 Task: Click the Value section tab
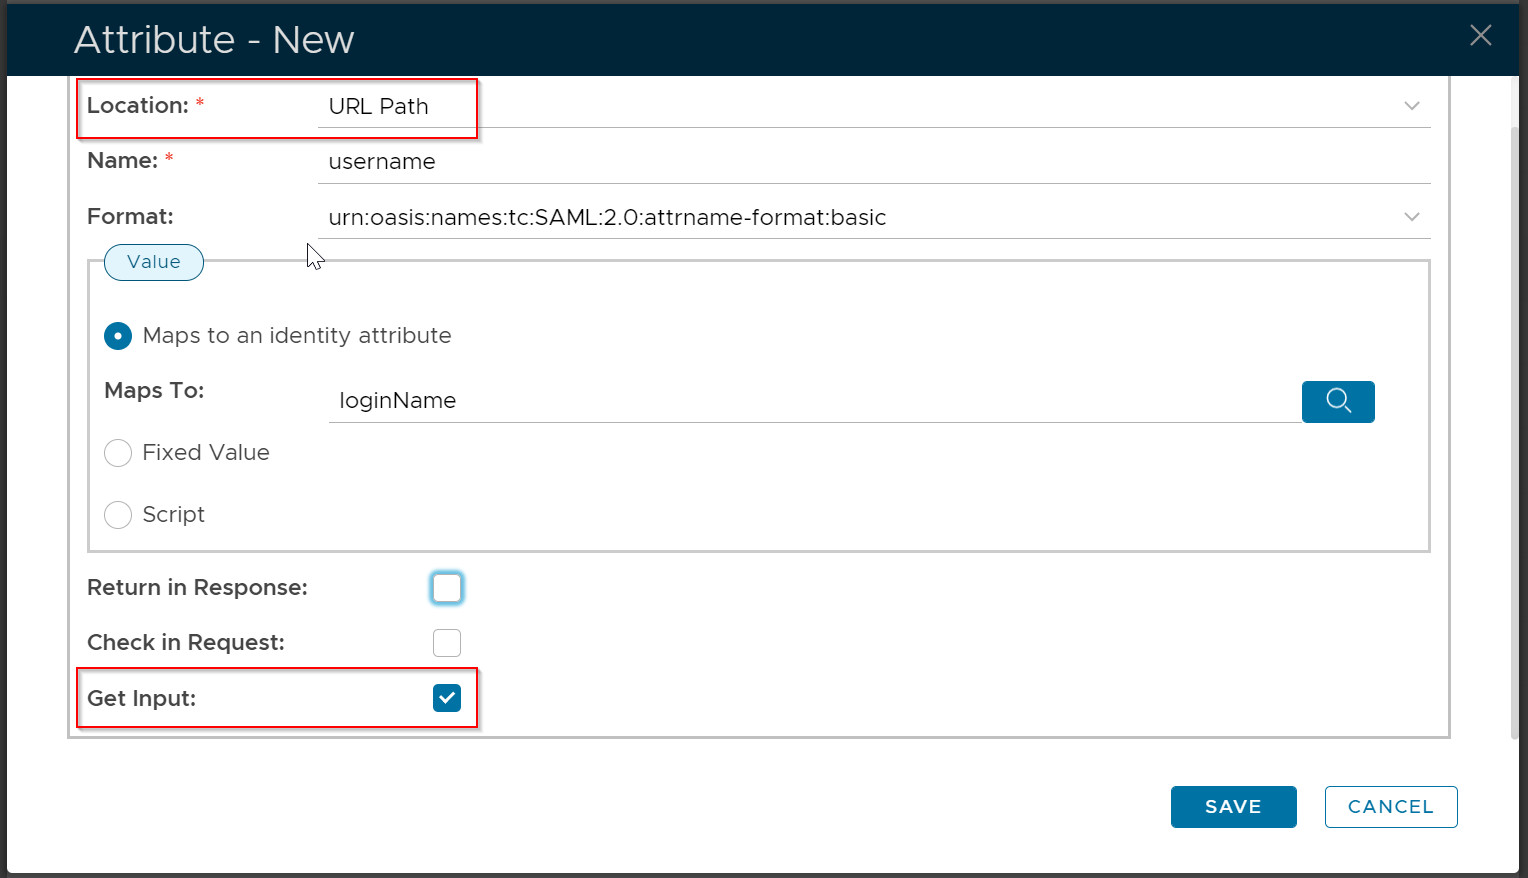coord(154,262)
